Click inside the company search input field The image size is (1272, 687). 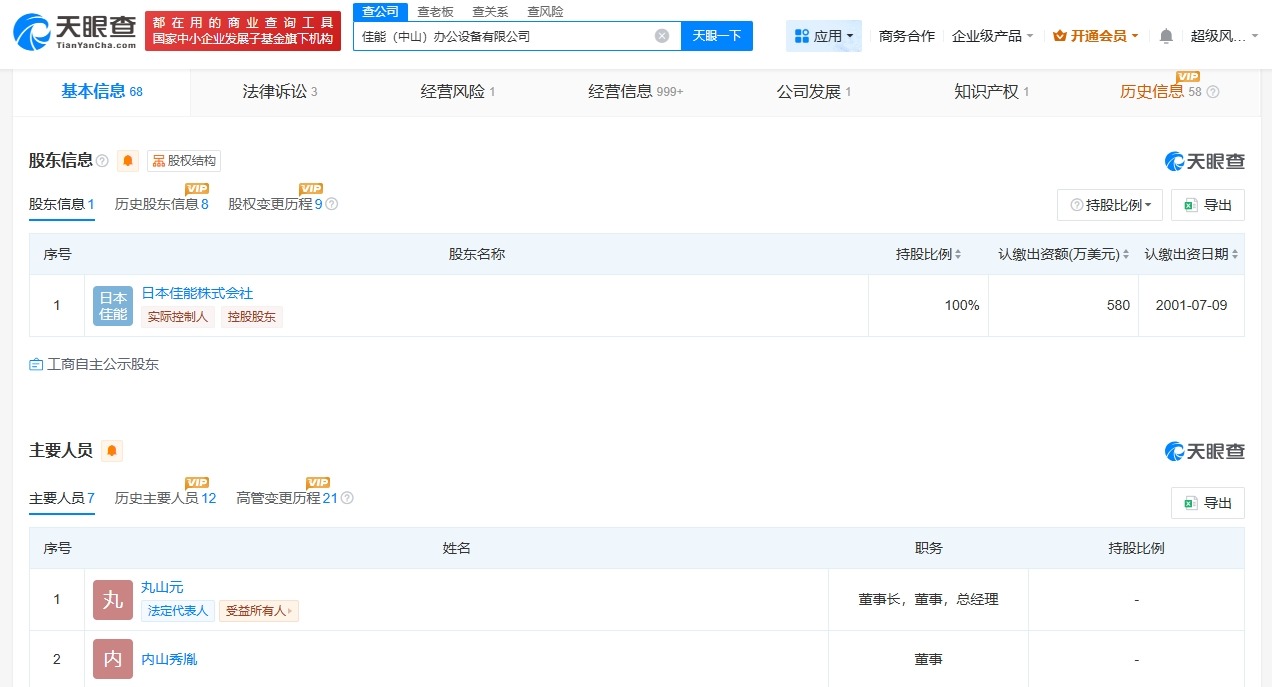pyautogui.click(x=500, y=34)
